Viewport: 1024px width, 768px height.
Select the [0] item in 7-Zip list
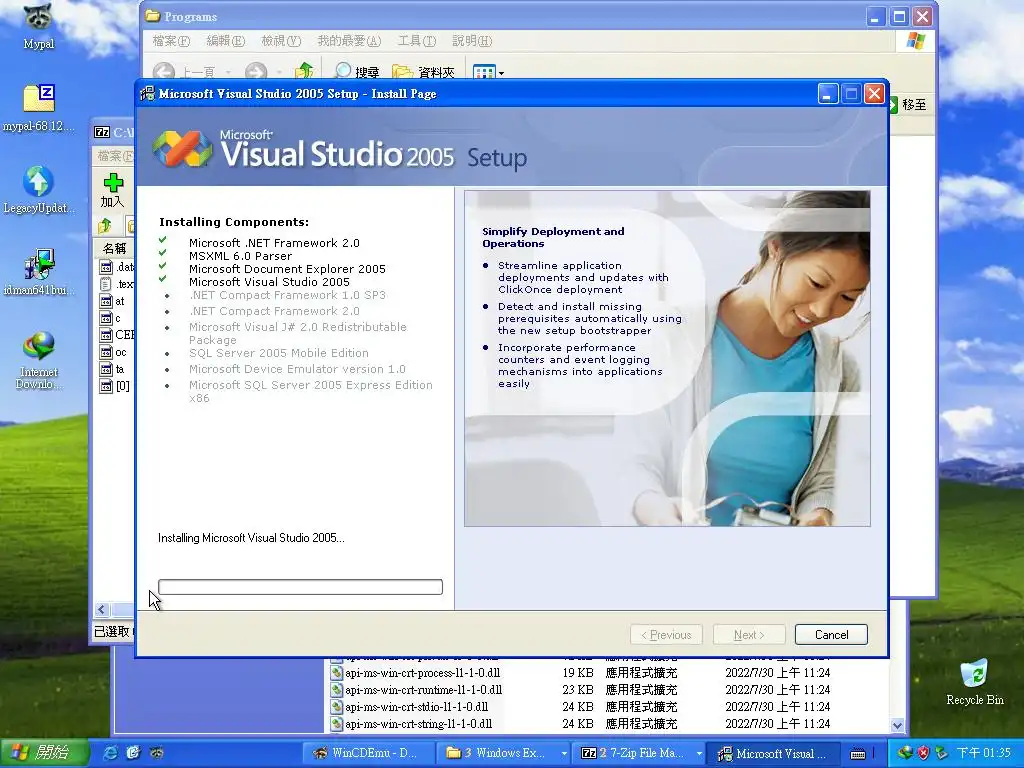tap(115, 386)
